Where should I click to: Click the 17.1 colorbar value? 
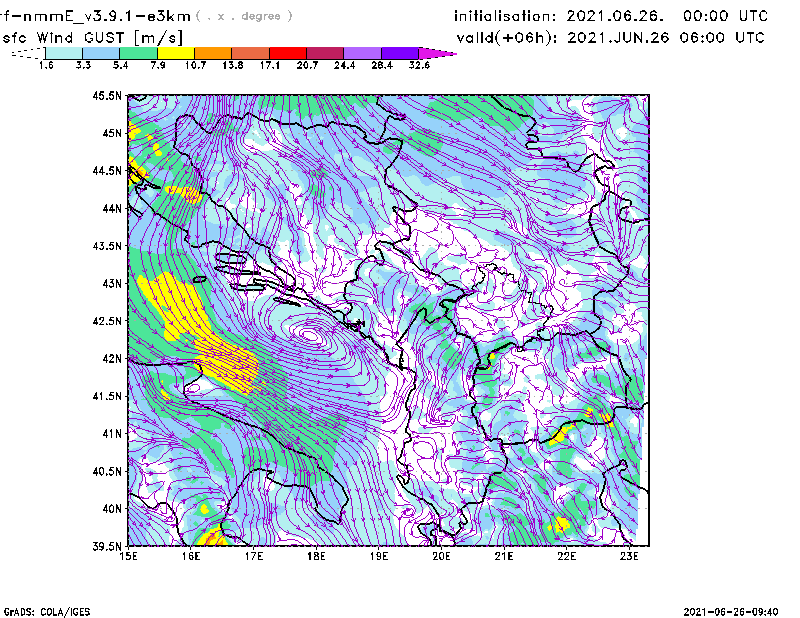pyautogui.click(x=270, y=65)
